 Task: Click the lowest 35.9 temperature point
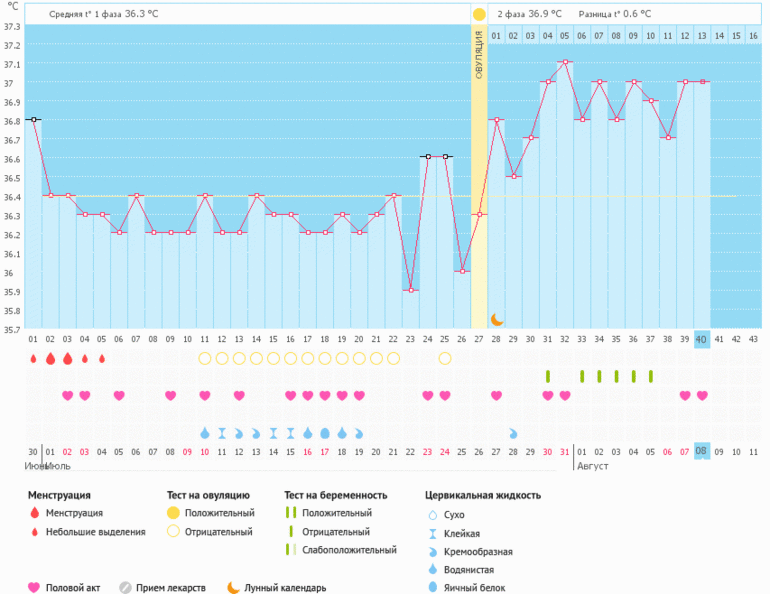pyautogui.click(x=411, y=290)
